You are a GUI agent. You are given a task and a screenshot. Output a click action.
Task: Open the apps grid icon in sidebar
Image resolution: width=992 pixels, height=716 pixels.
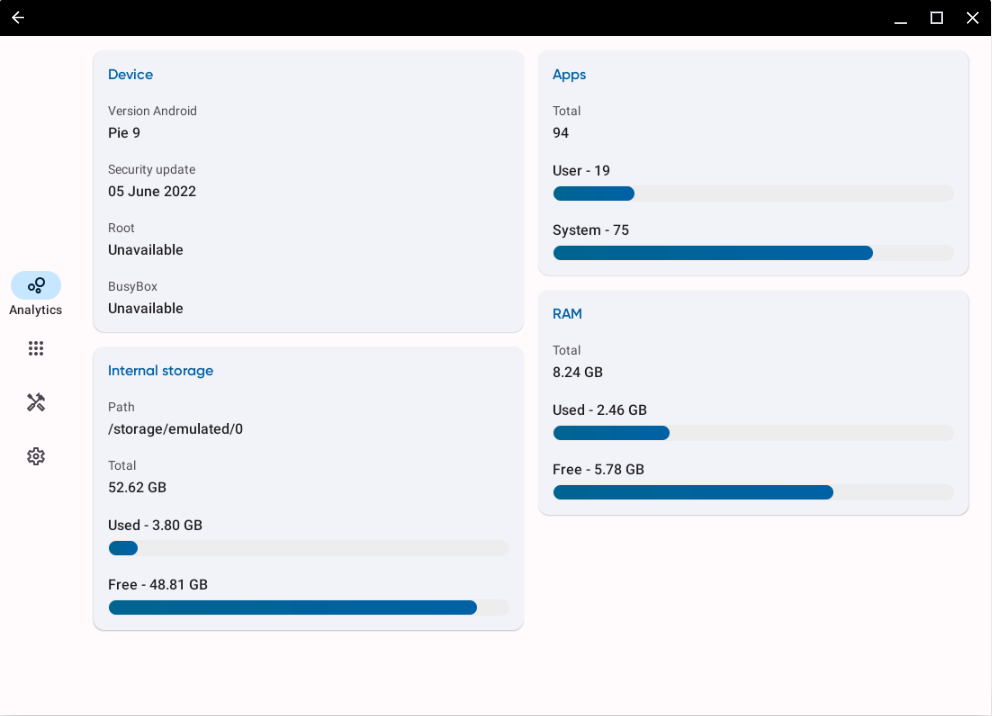pyautogui.click(x=36, y=349)
